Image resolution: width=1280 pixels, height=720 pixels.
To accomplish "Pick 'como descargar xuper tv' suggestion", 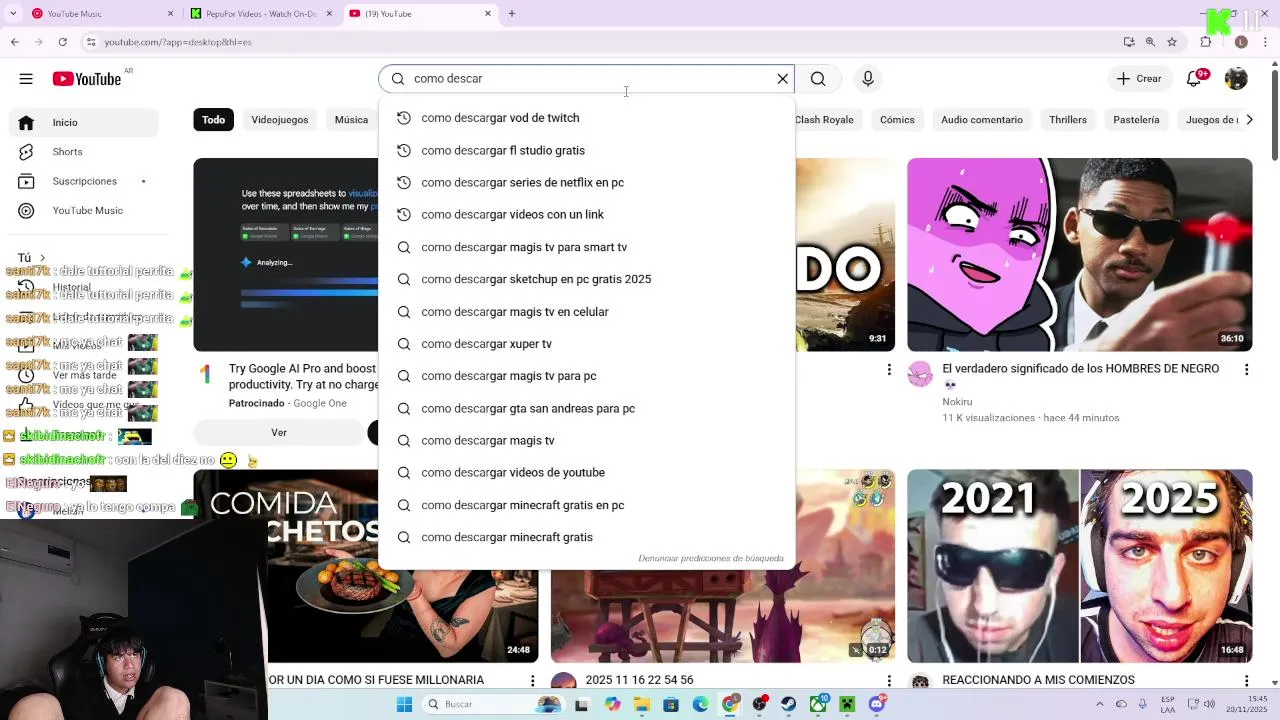I will [x=587, y=344].
